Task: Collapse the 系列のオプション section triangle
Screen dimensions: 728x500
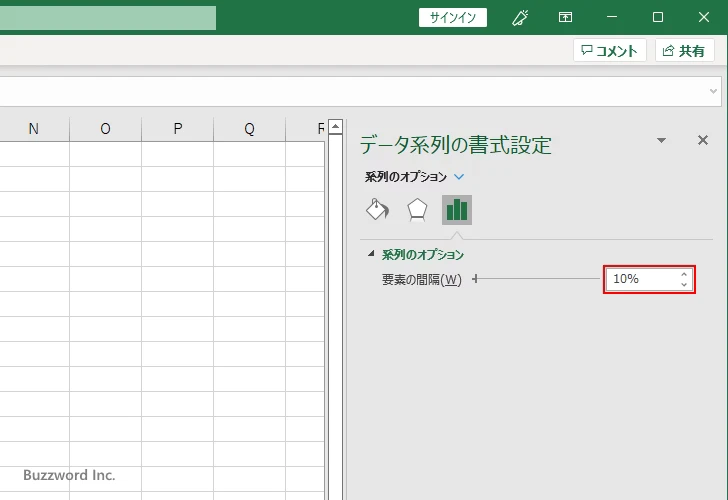Action: click(371, 253)
